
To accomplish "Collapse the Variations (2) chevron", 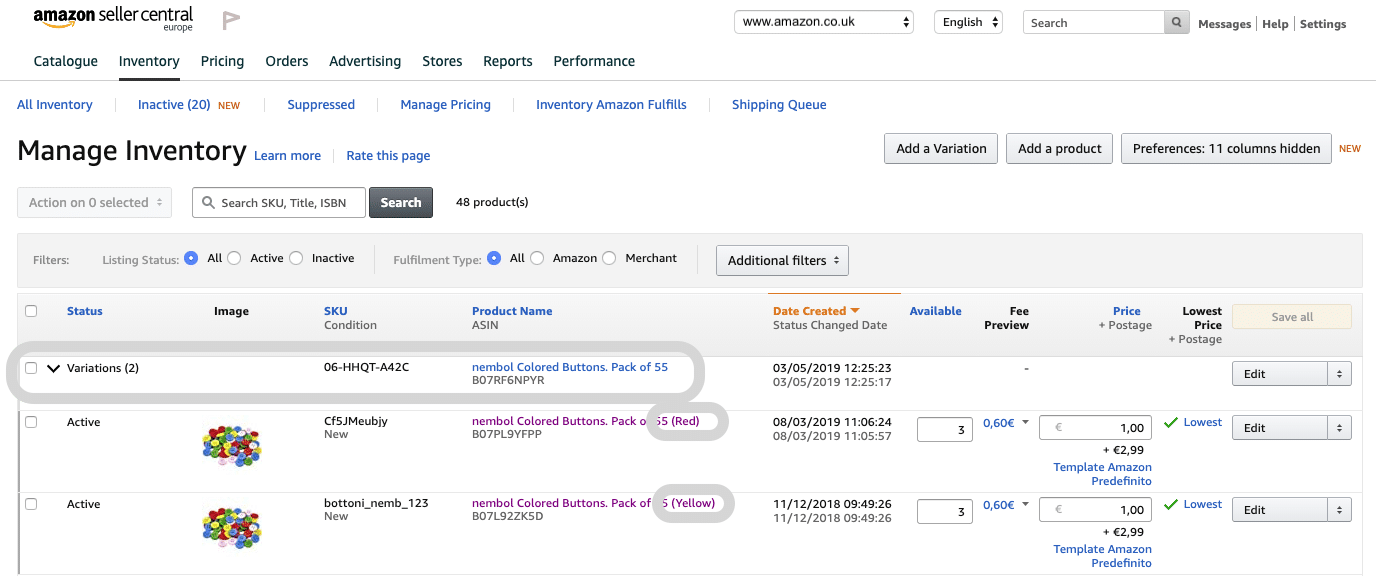I will tap(54, 368).
